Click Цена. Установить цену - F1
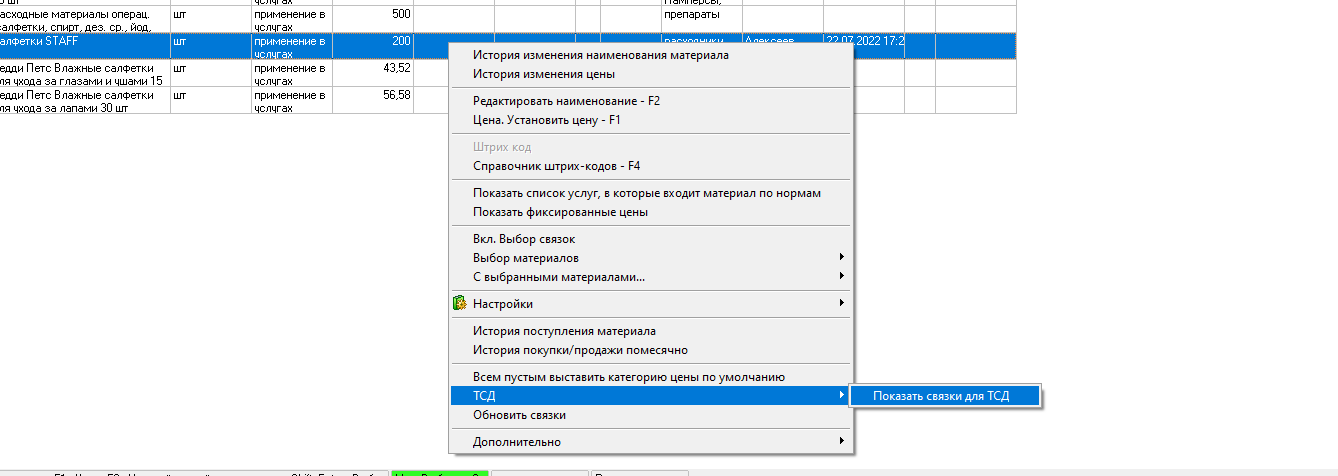 click(547, 120)
